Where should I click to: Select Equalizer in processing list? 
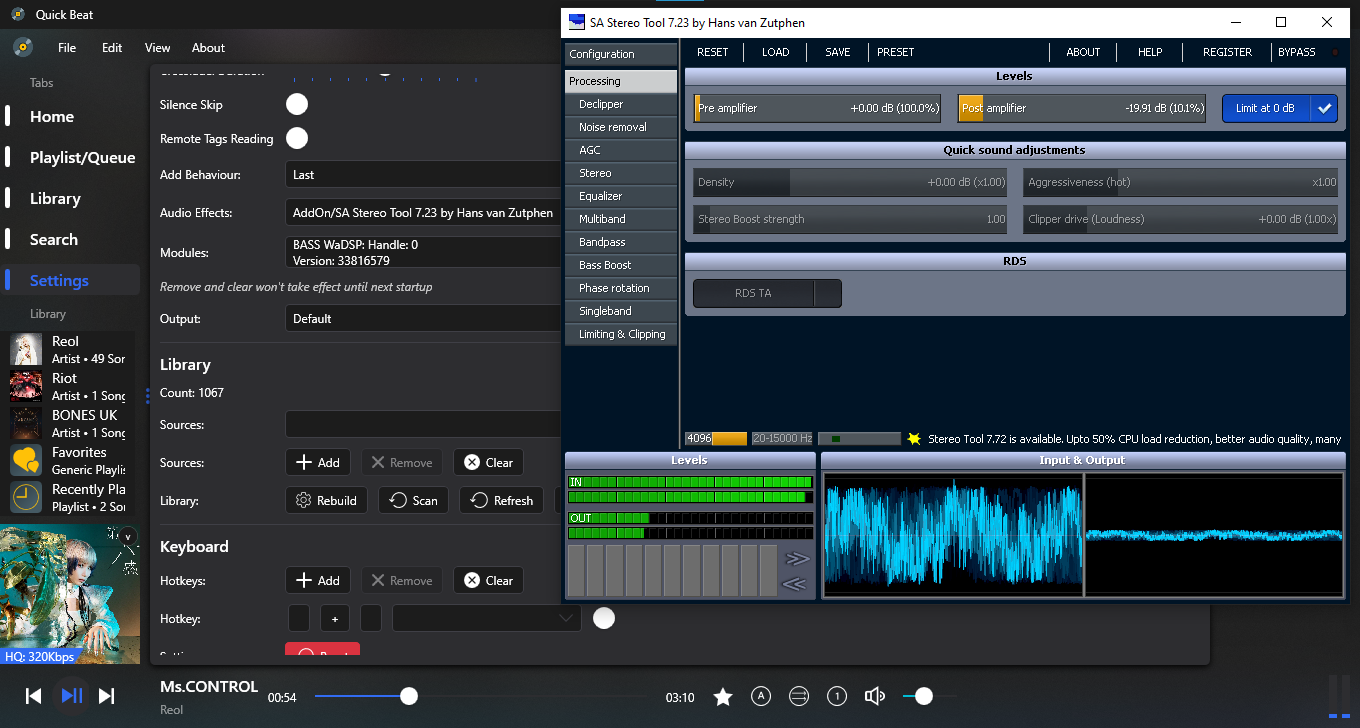click(621, 196)
